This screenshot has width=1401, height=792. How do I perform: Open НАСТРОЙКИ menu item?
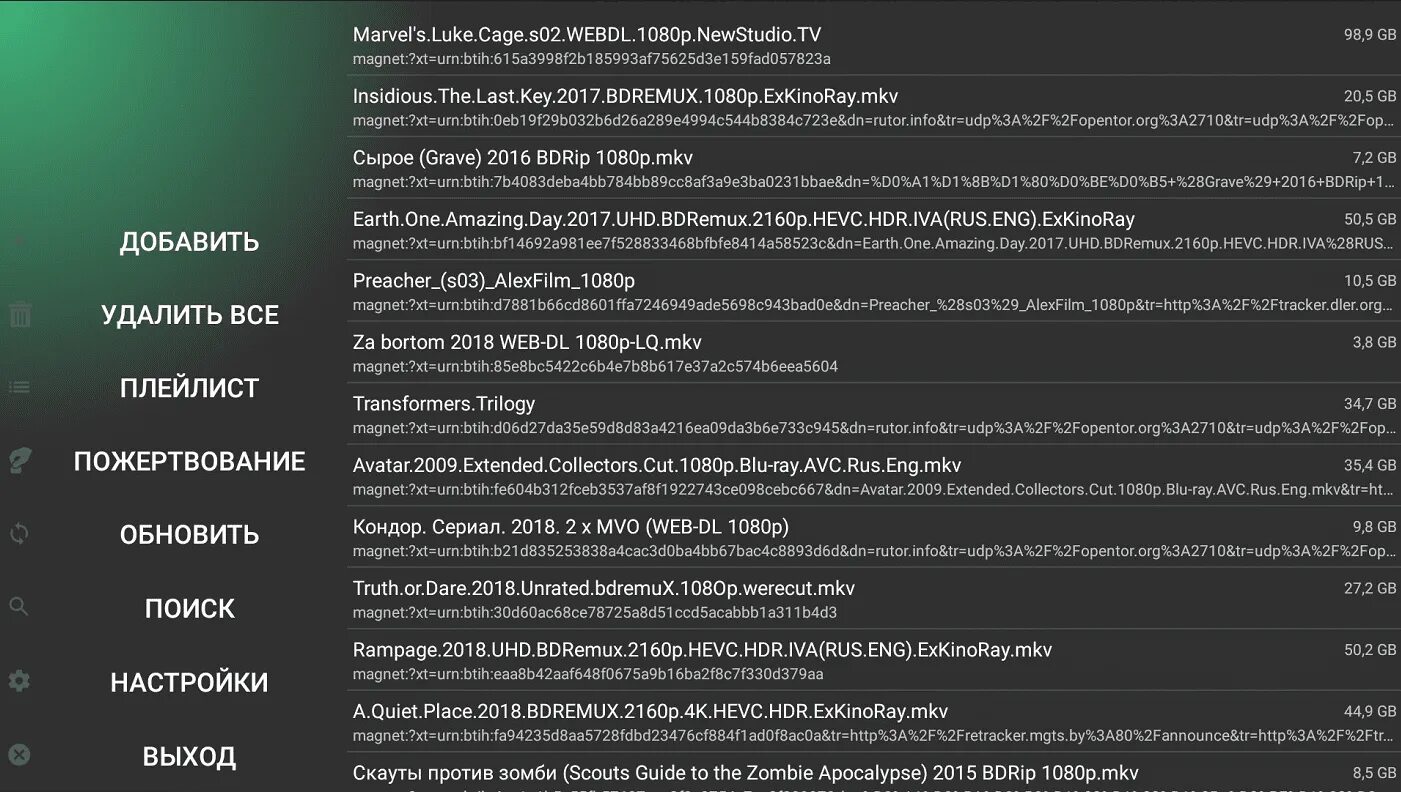(189, 682)
